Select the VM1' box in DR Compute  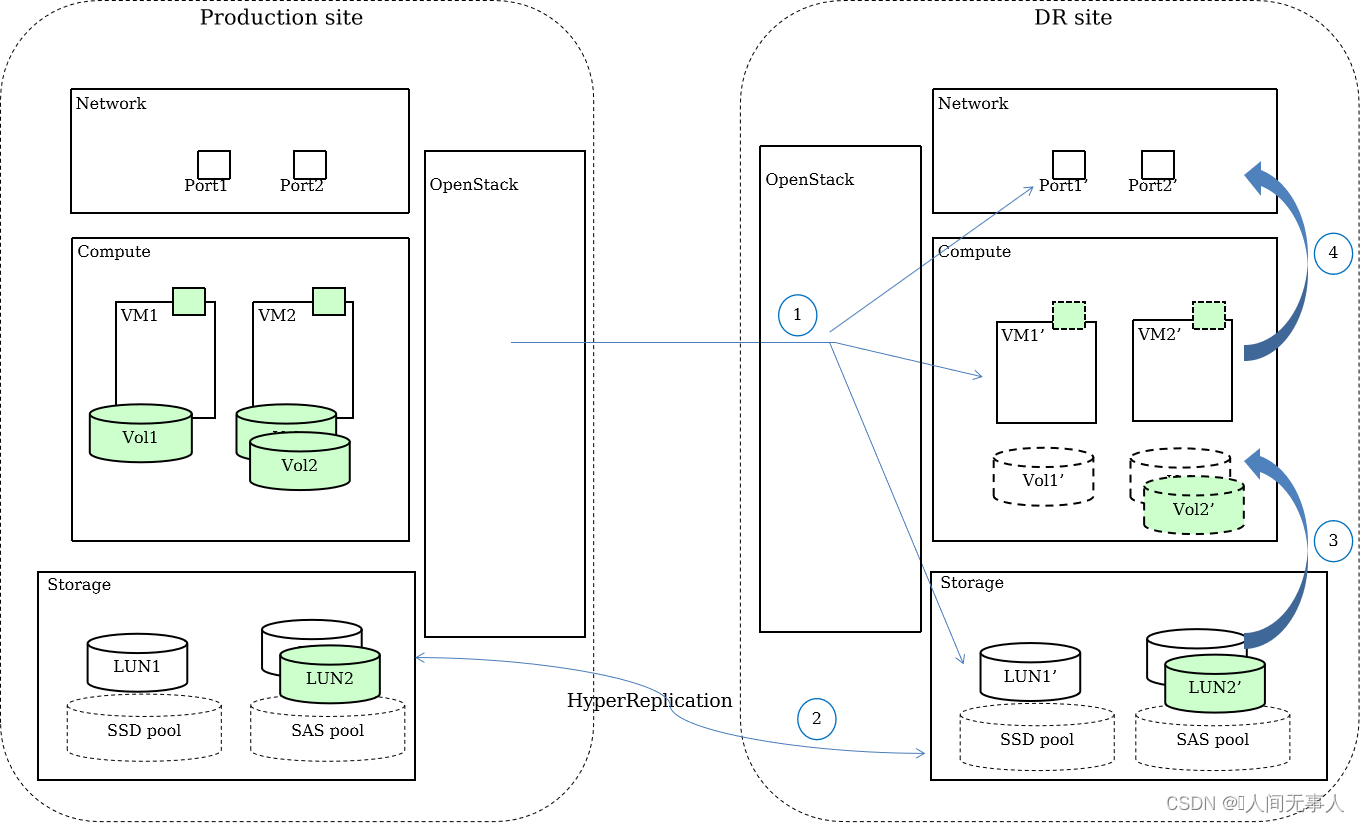[x=1047, y=372]
